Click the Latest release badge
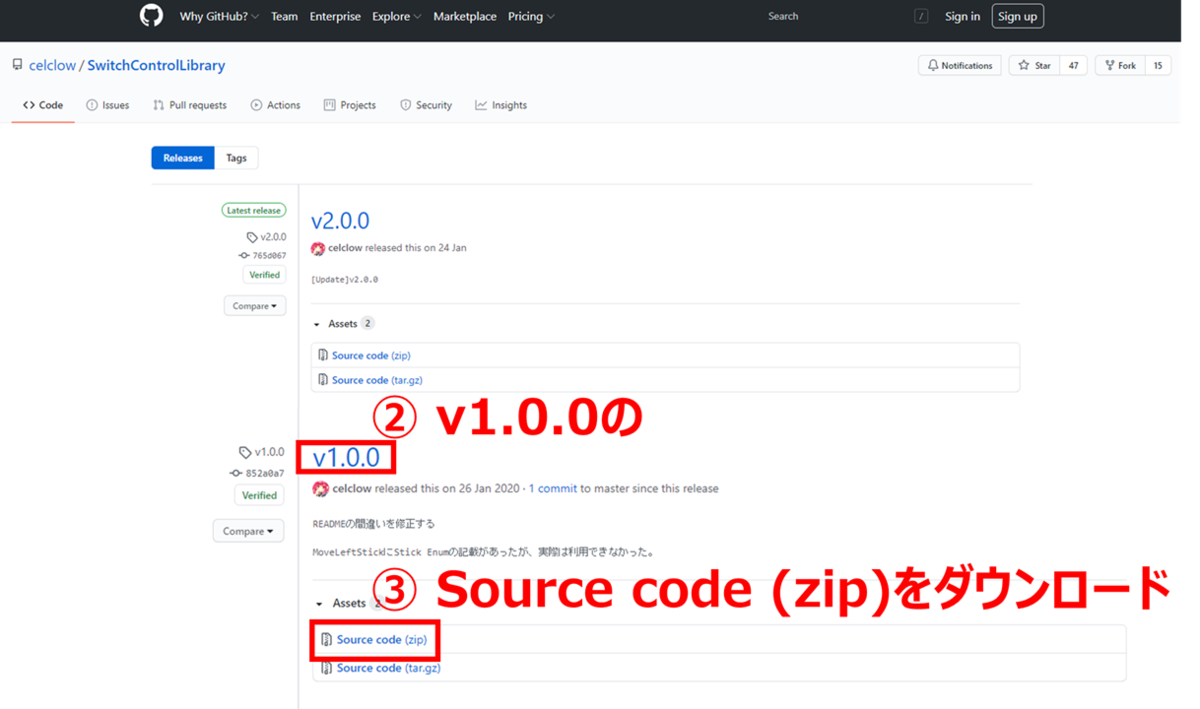Screen dimensions: 1200x709 click(x=254, y=210)
